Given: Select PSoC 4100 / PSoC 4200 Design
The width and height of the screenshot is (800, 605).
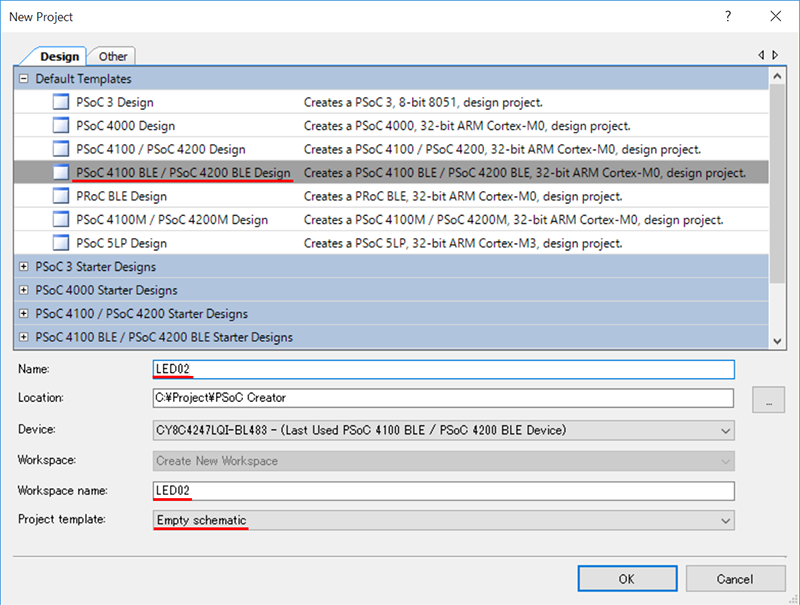Looking at the screenshot, I should 391,149.
